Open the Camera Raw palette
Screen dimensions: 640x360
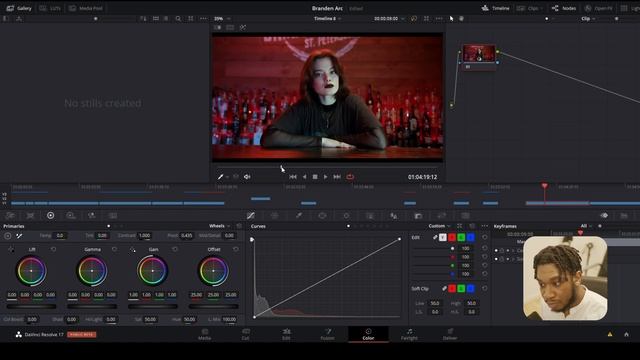(10, 216)
